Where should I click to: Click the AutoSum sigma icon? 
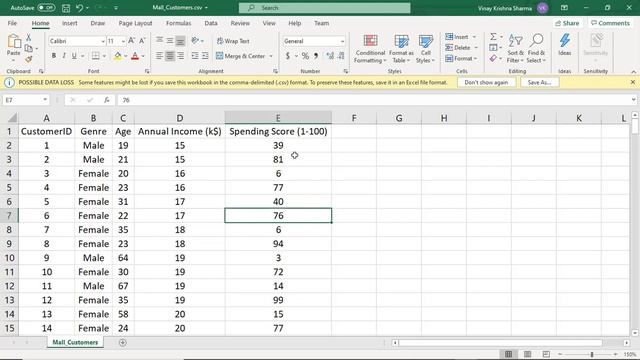pos(493,37)
